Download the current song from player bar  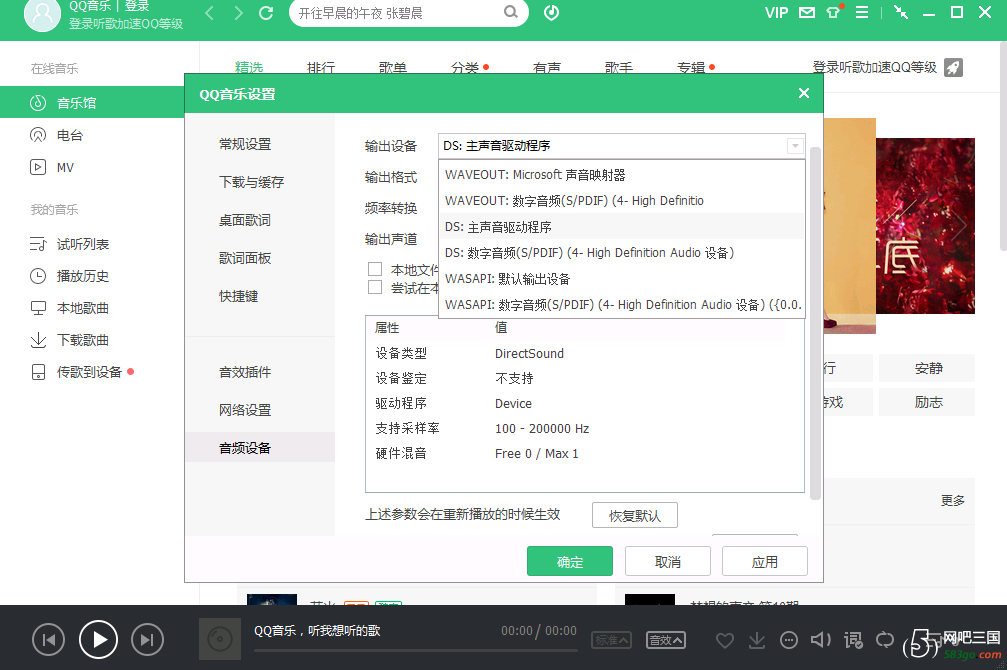(757, 640)
